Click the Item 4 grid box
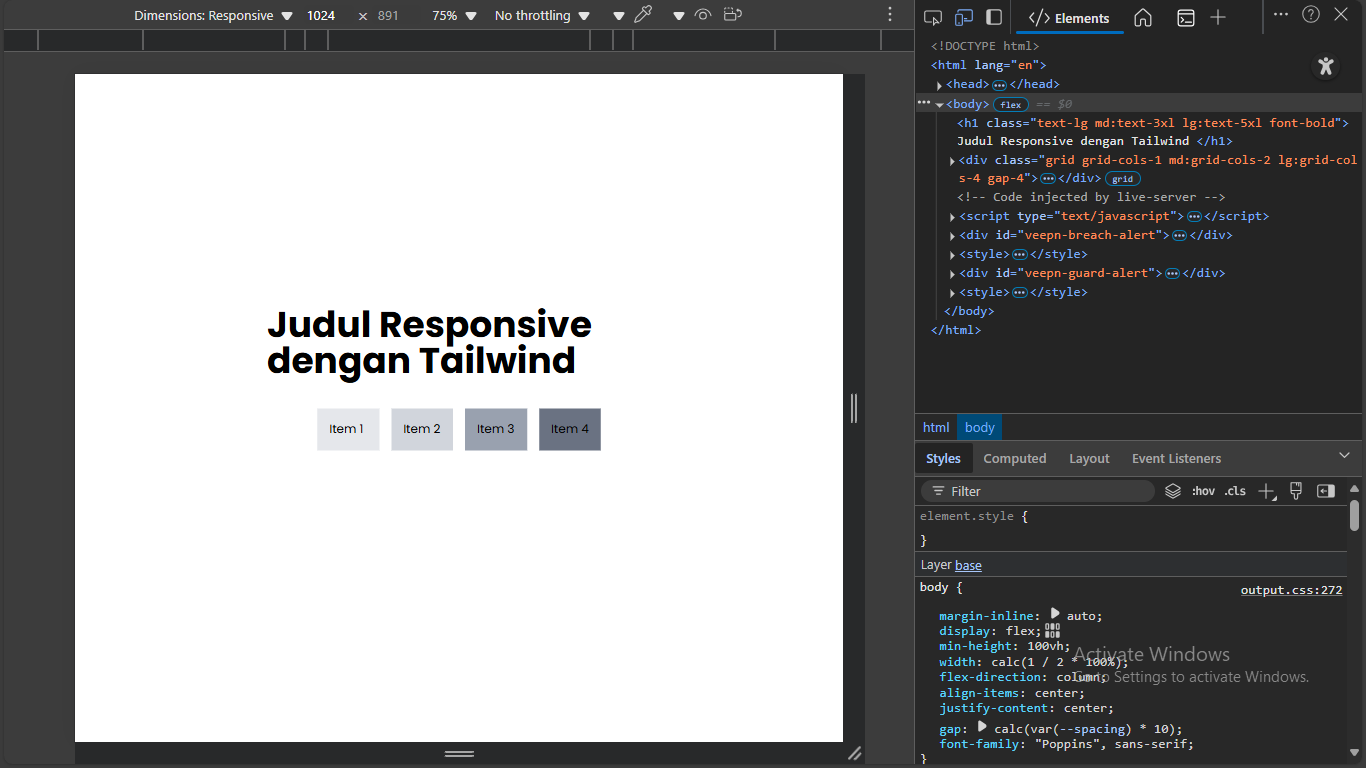The width and height of the screenshot is (1366, 768). (570, 429)
